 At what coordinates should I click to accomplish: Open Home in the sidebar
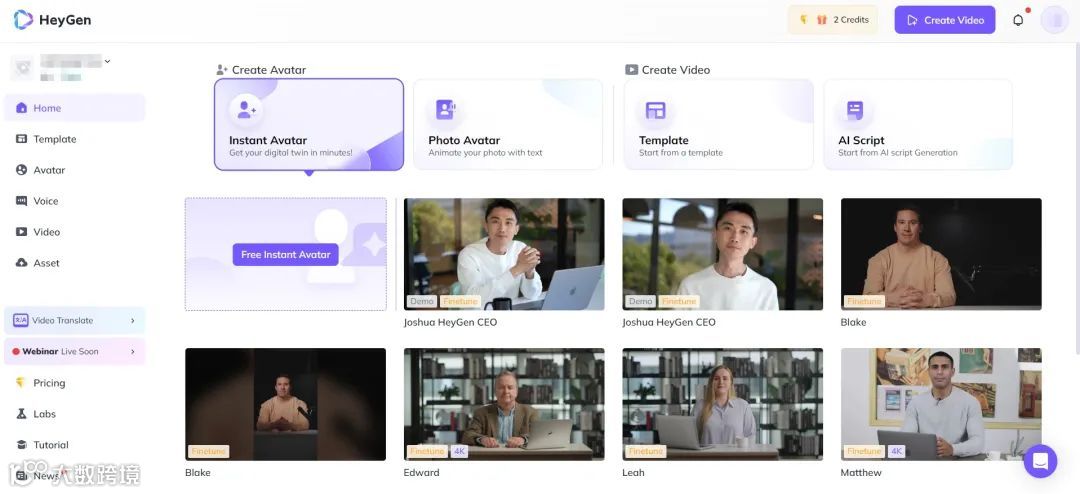coord(74,108)
